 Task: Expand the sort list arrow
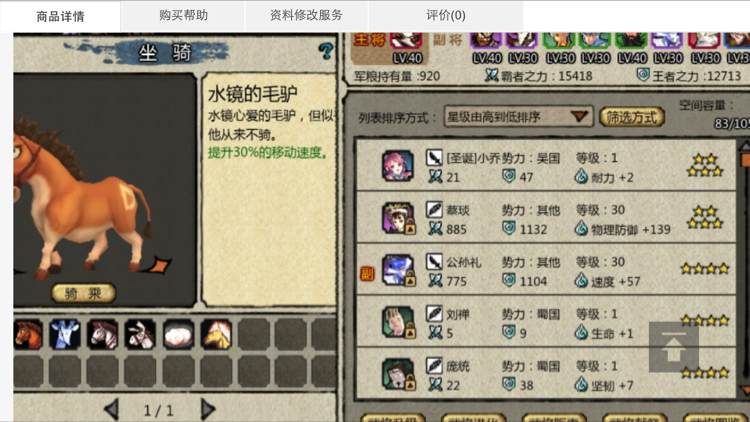point(579,116)
